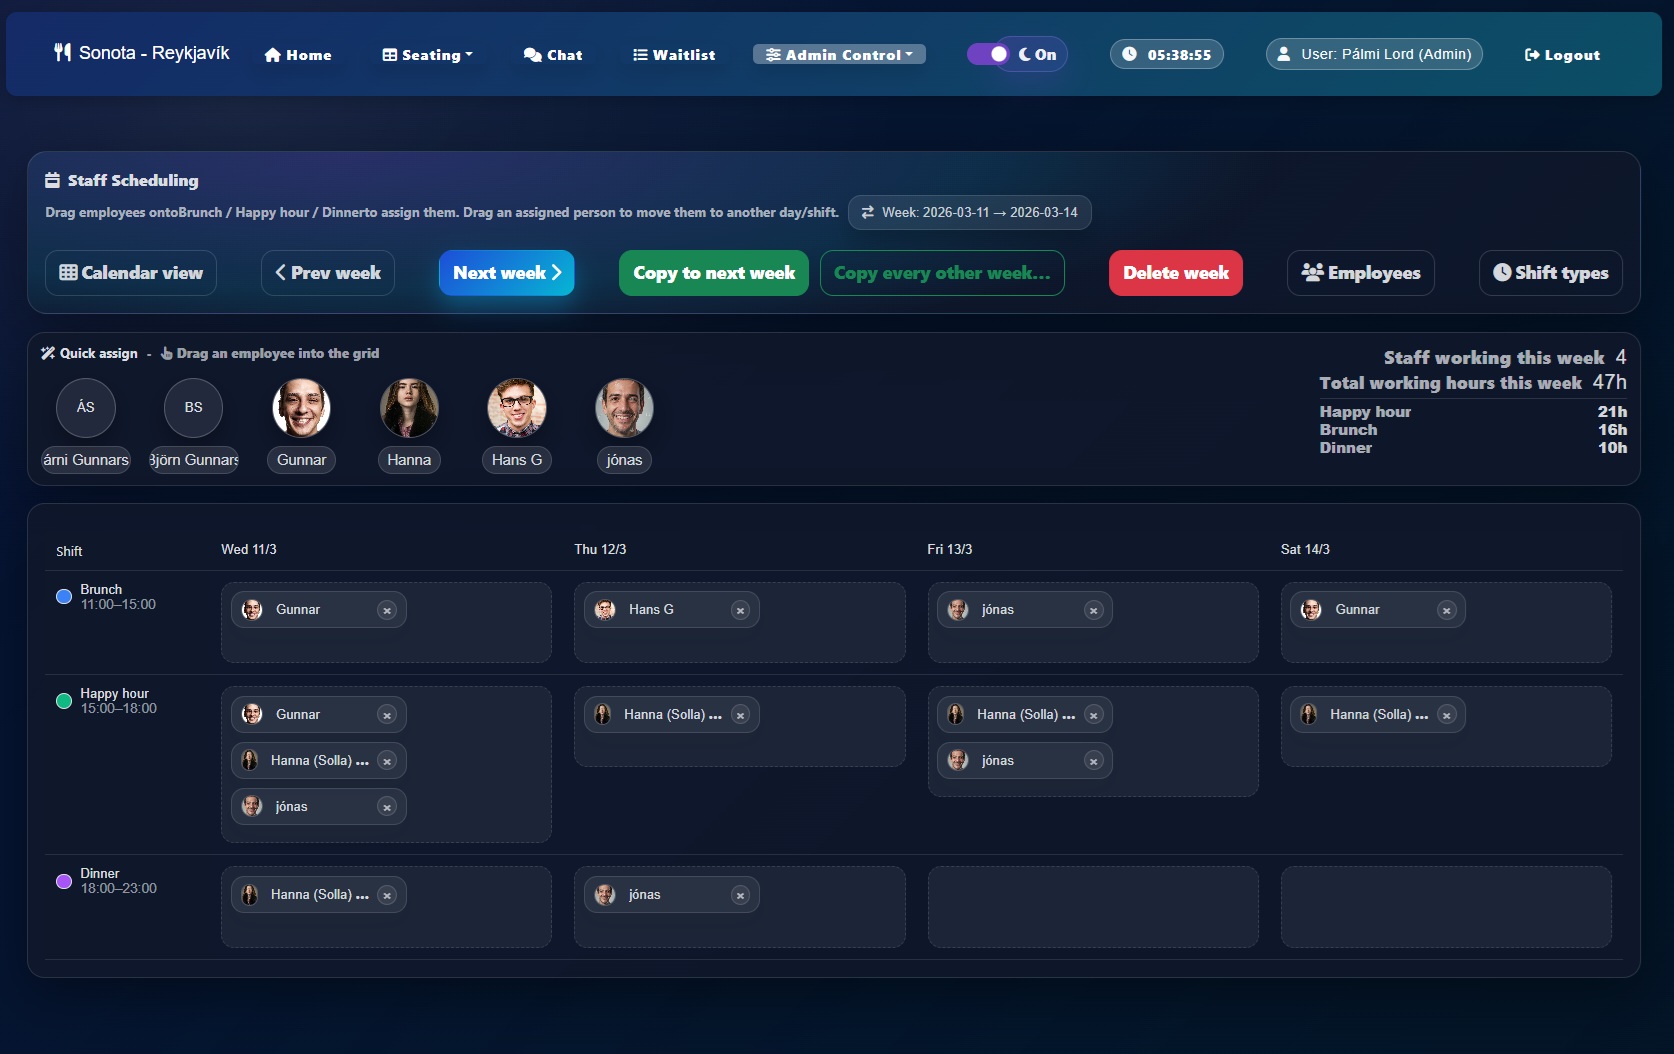Click the User: Pálmi Lord account item
1674x1054 pixels.
[x=1372, y=54]
